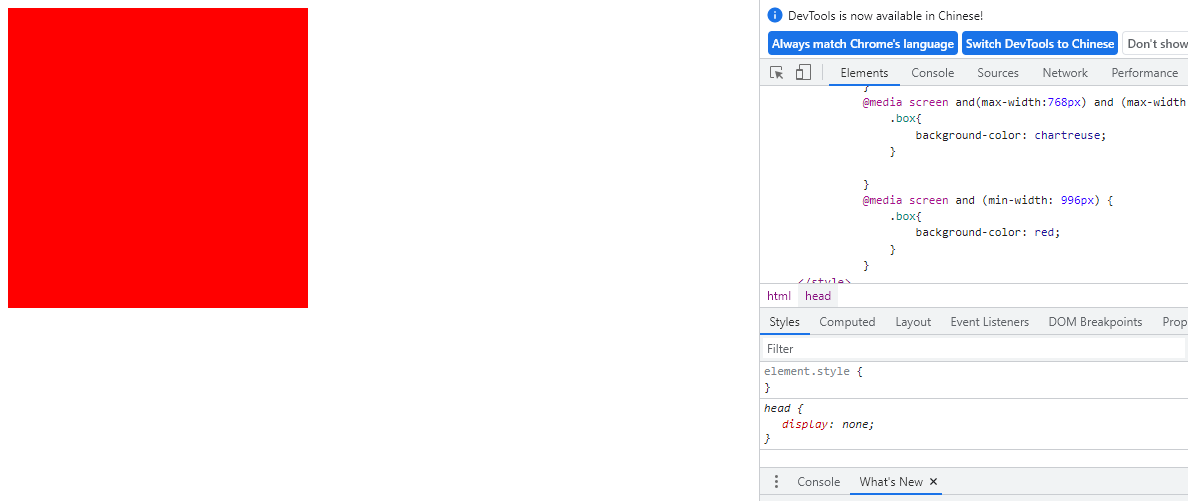Image resolution: width=1188 pixels, height=501 pixels.
Task: Open the Console panel tab
Action: click(933, 73)
